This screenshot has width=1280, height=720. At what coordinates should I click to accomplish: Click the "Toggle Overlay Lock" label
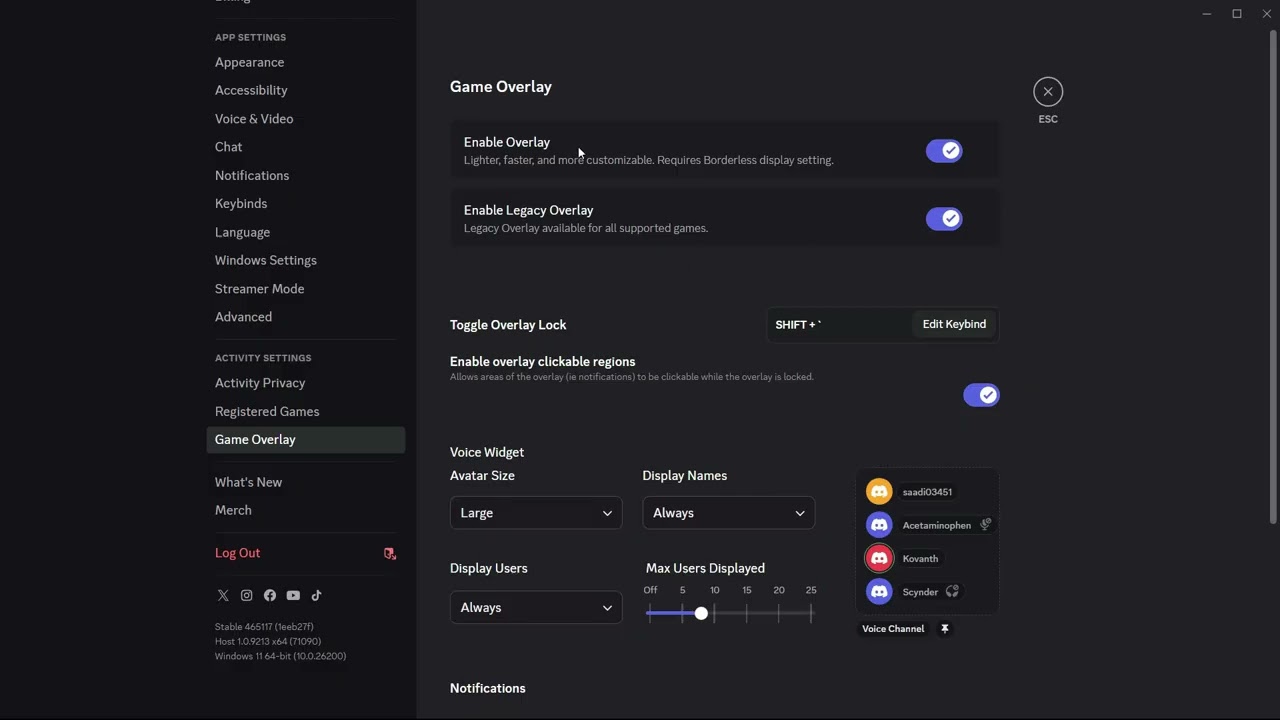coord(508,325)
